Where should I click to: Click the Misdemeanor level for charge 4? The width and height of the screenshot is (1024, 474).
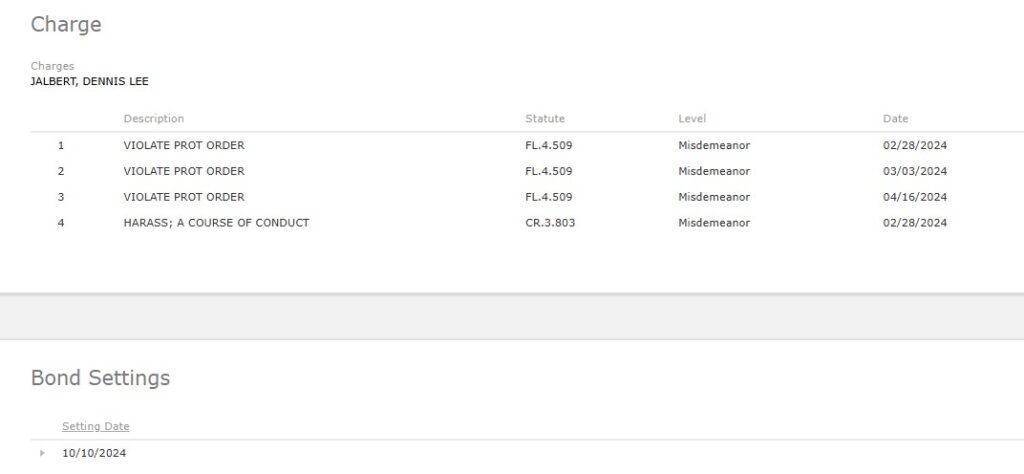(714, 223)
